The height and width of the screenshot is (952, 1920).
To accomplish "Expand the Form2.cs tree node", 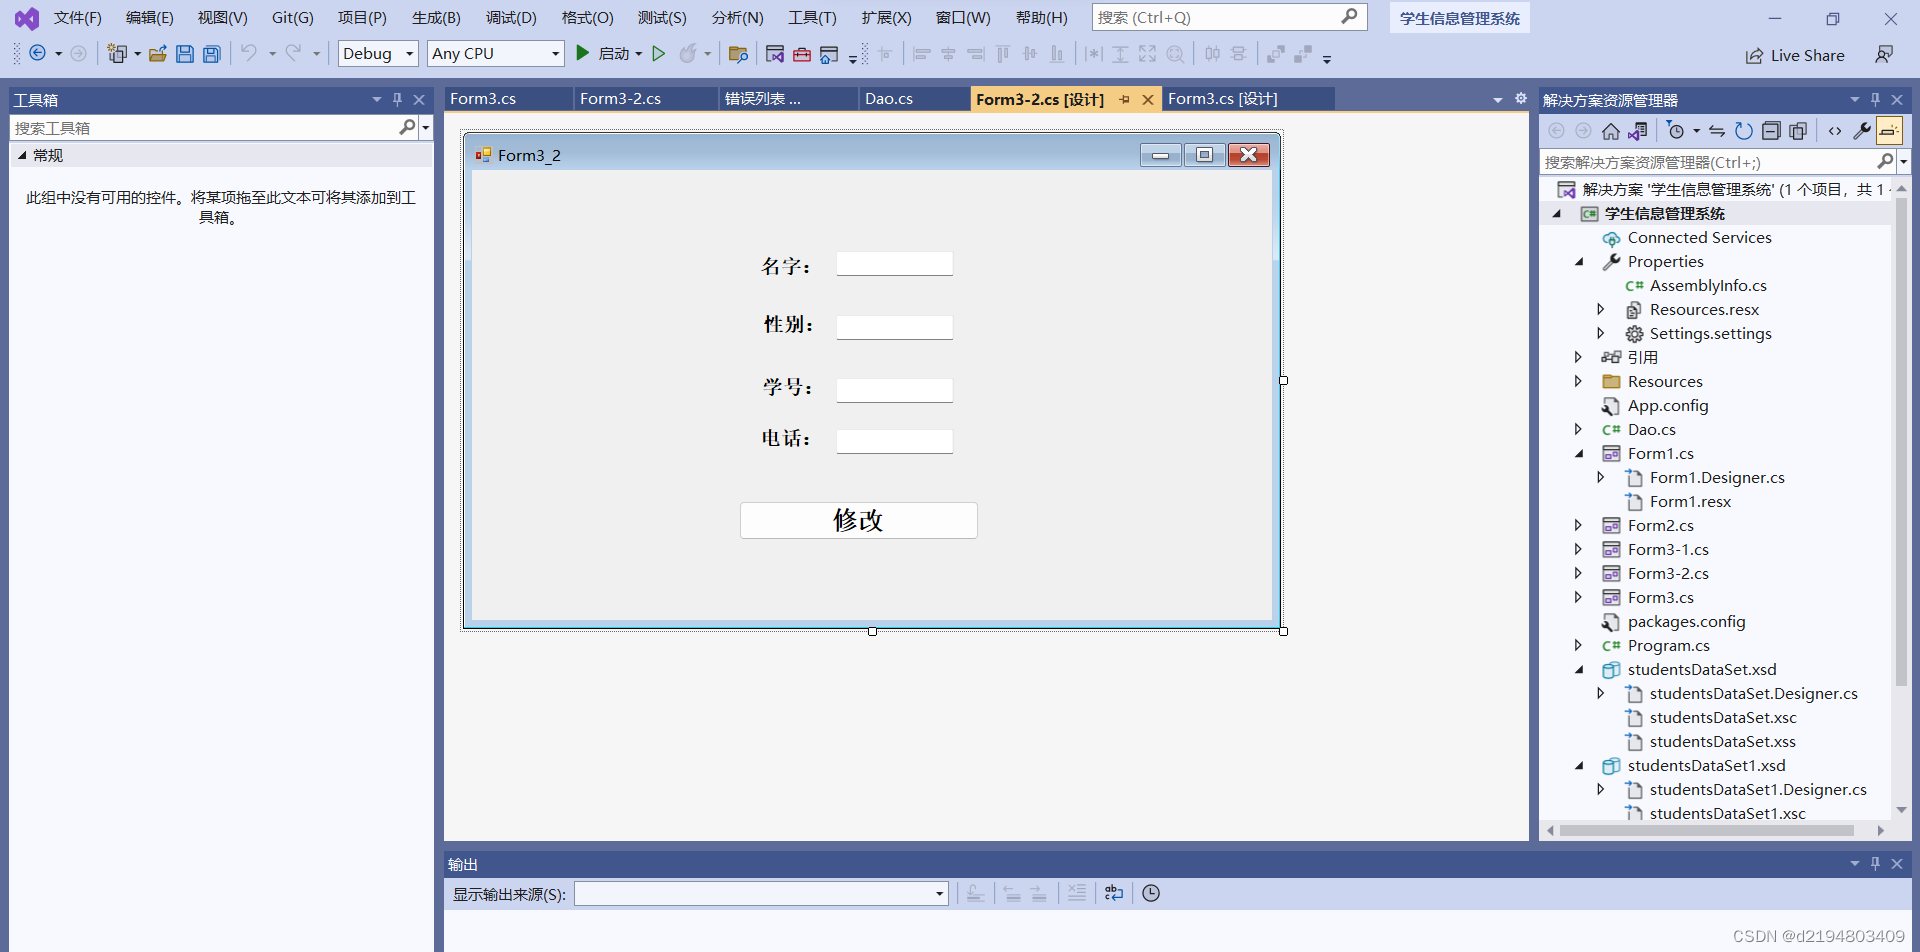I will (x=1578, y=525).
